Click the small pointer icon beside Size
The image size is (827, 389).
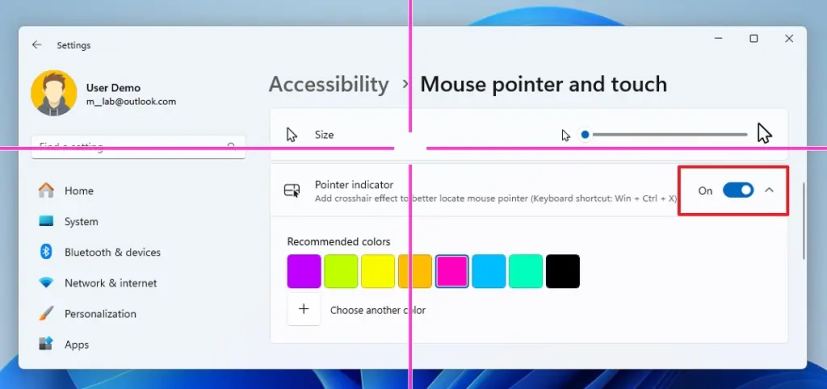click(x=292, y=134)
